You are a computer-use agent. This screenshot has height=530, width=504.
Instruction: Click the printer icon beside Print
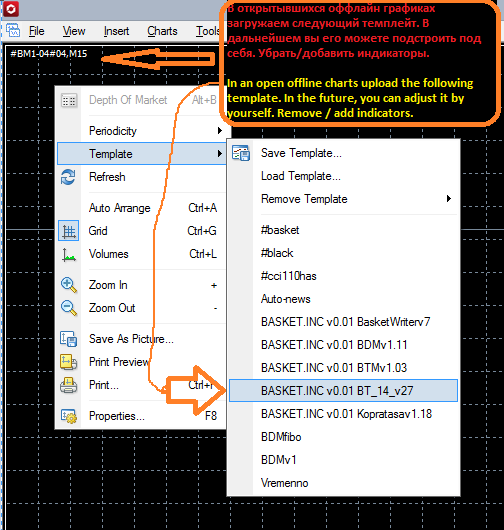pos(69,385)
